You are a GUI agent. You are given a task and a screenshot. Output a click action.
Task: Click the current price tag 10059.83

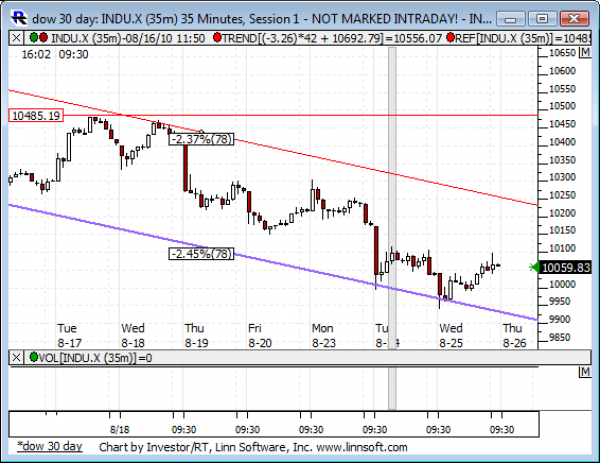[x=566, y=267]
